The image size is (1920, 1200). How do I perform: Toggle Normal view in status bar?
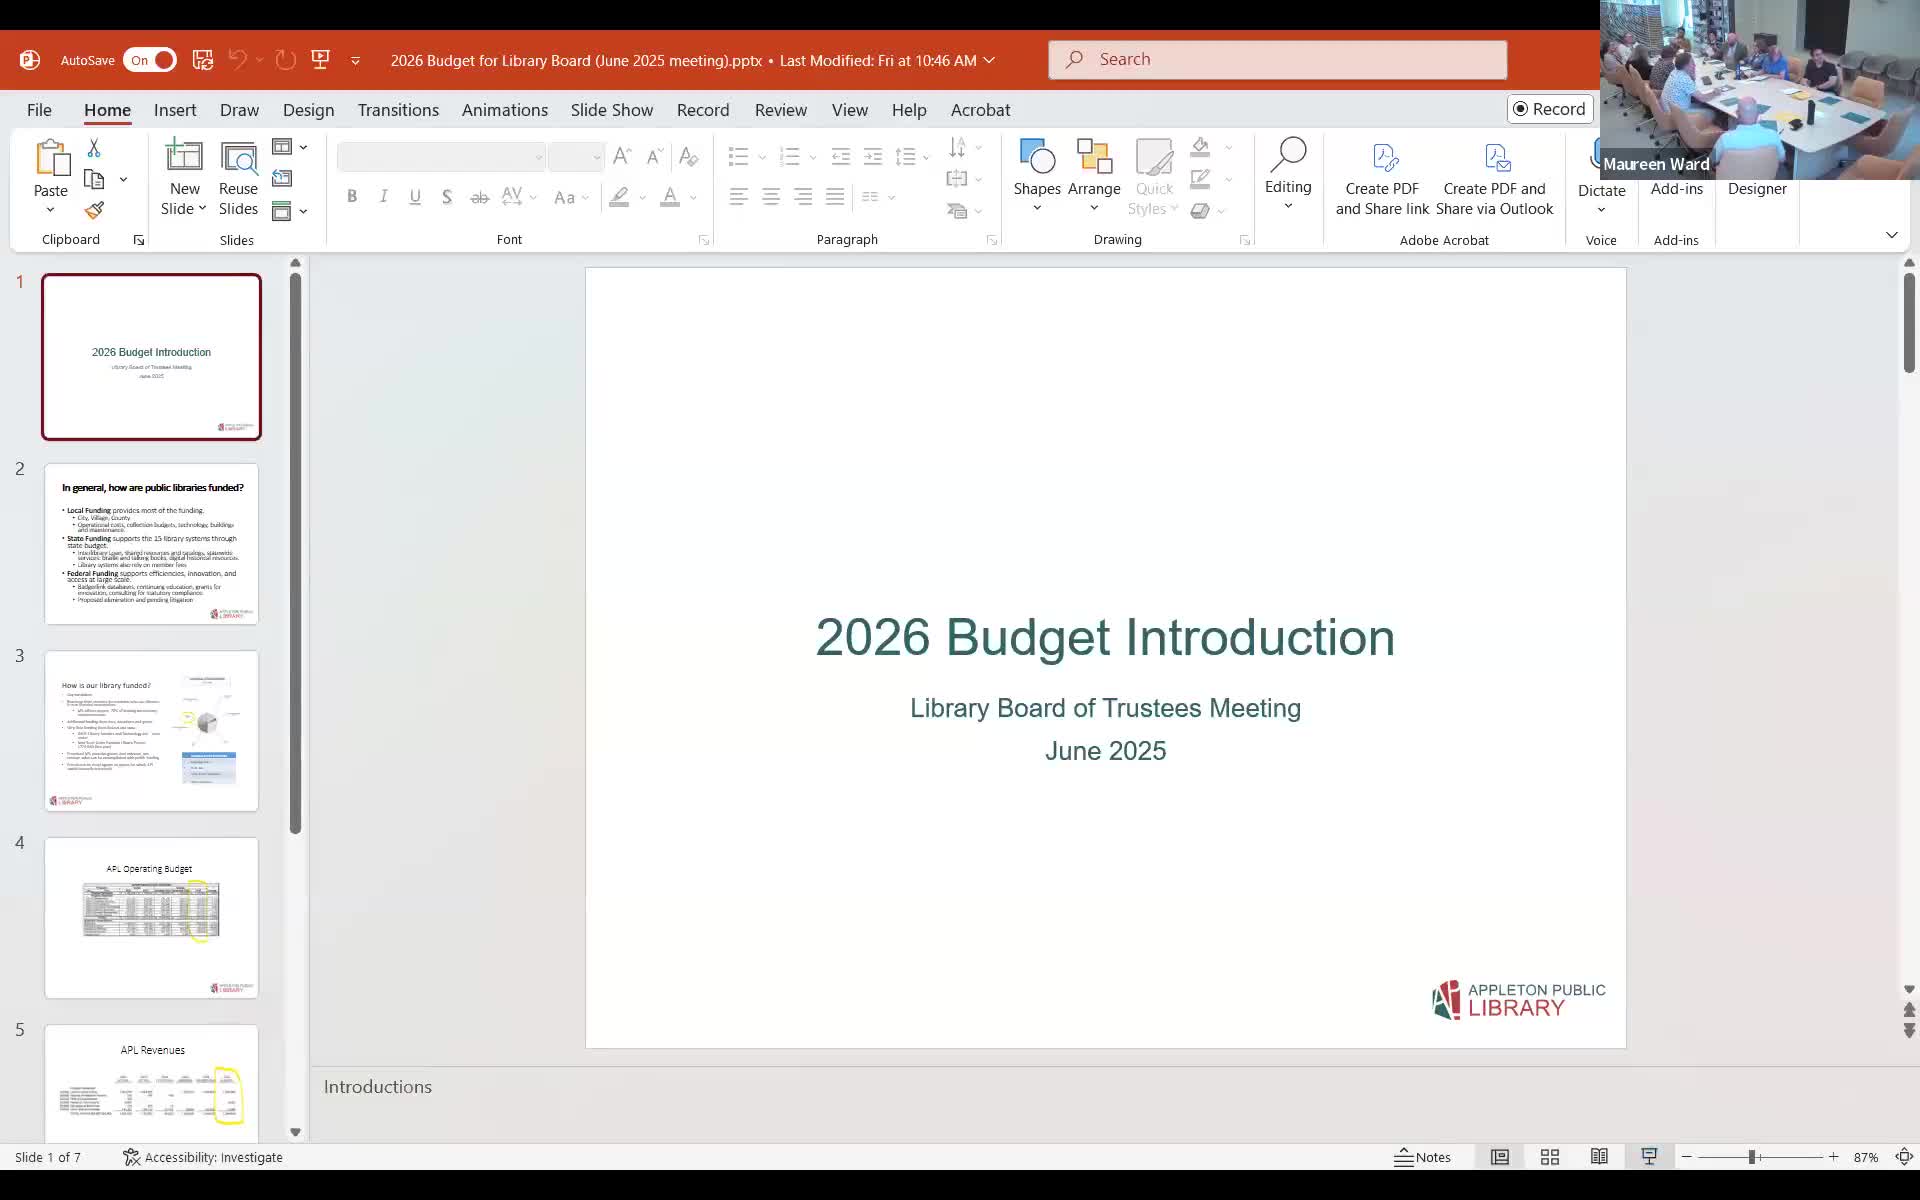click(x=1500, y=1157)
